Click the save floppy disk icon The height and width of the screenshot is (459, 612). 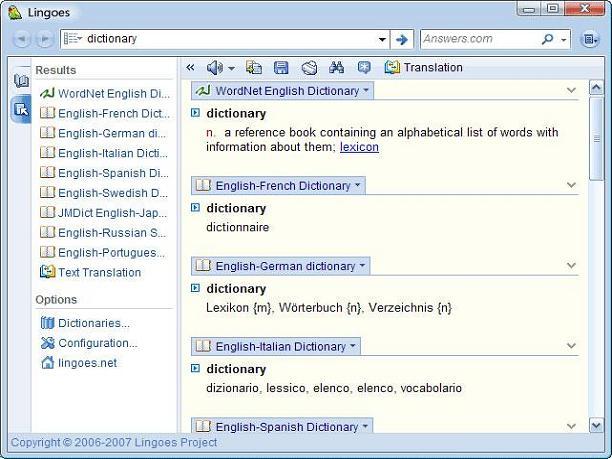(281, 68)
